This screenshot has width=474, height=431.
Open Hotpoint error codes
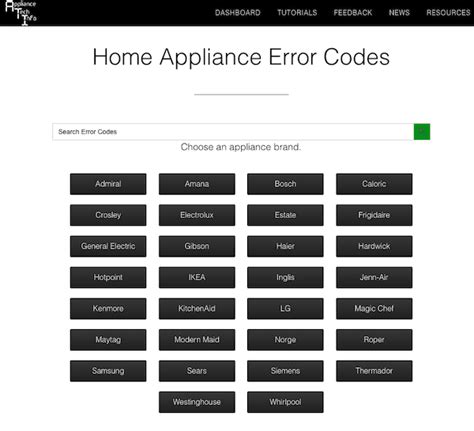pyautogui.click(x=108, y=277)
